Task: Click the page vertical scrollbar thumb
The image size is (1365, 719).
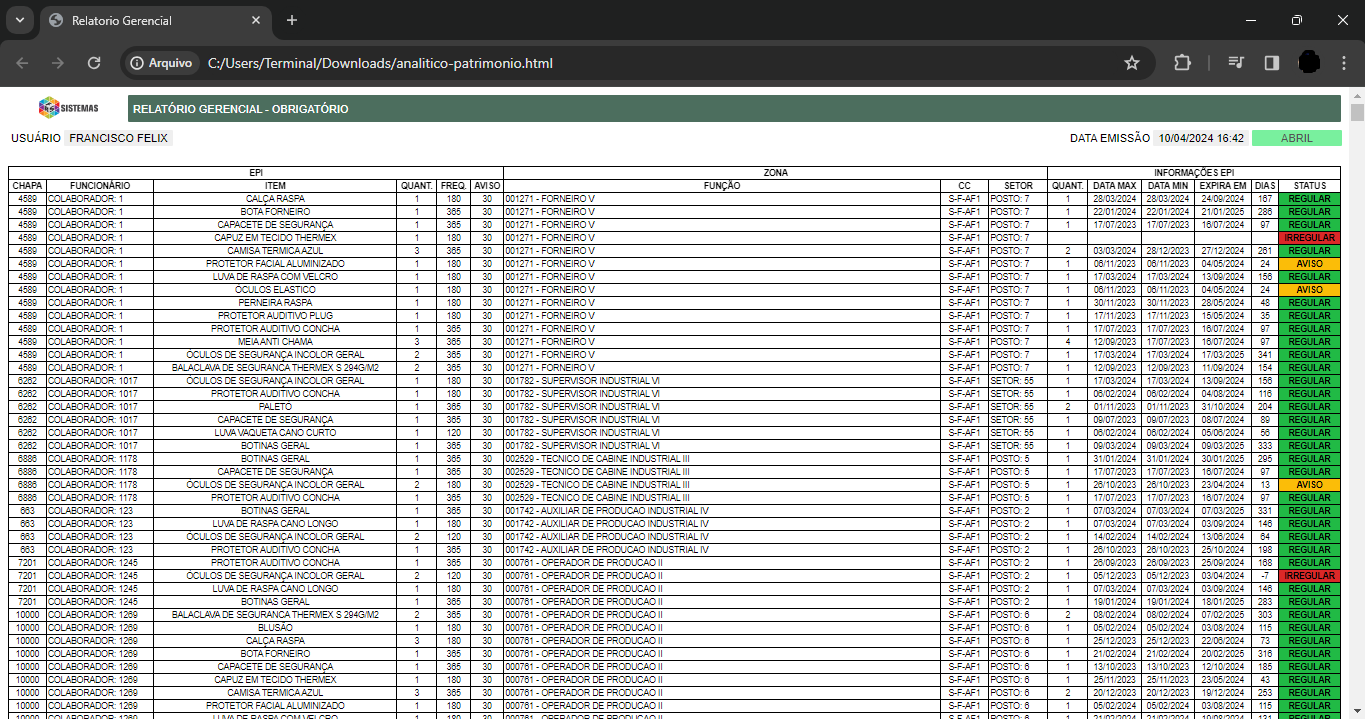Action: point(1357,111)
